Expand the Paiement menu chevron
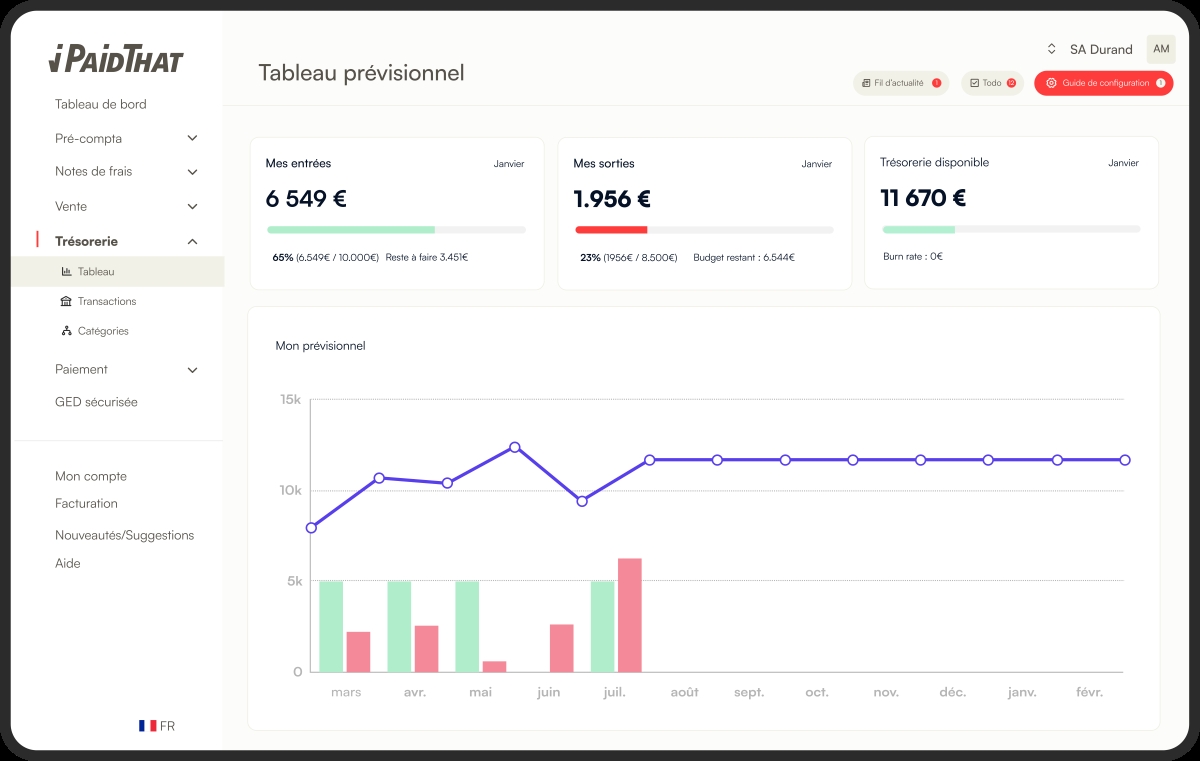The height and width of the screenshot is (761, 1200). point(193,370)
